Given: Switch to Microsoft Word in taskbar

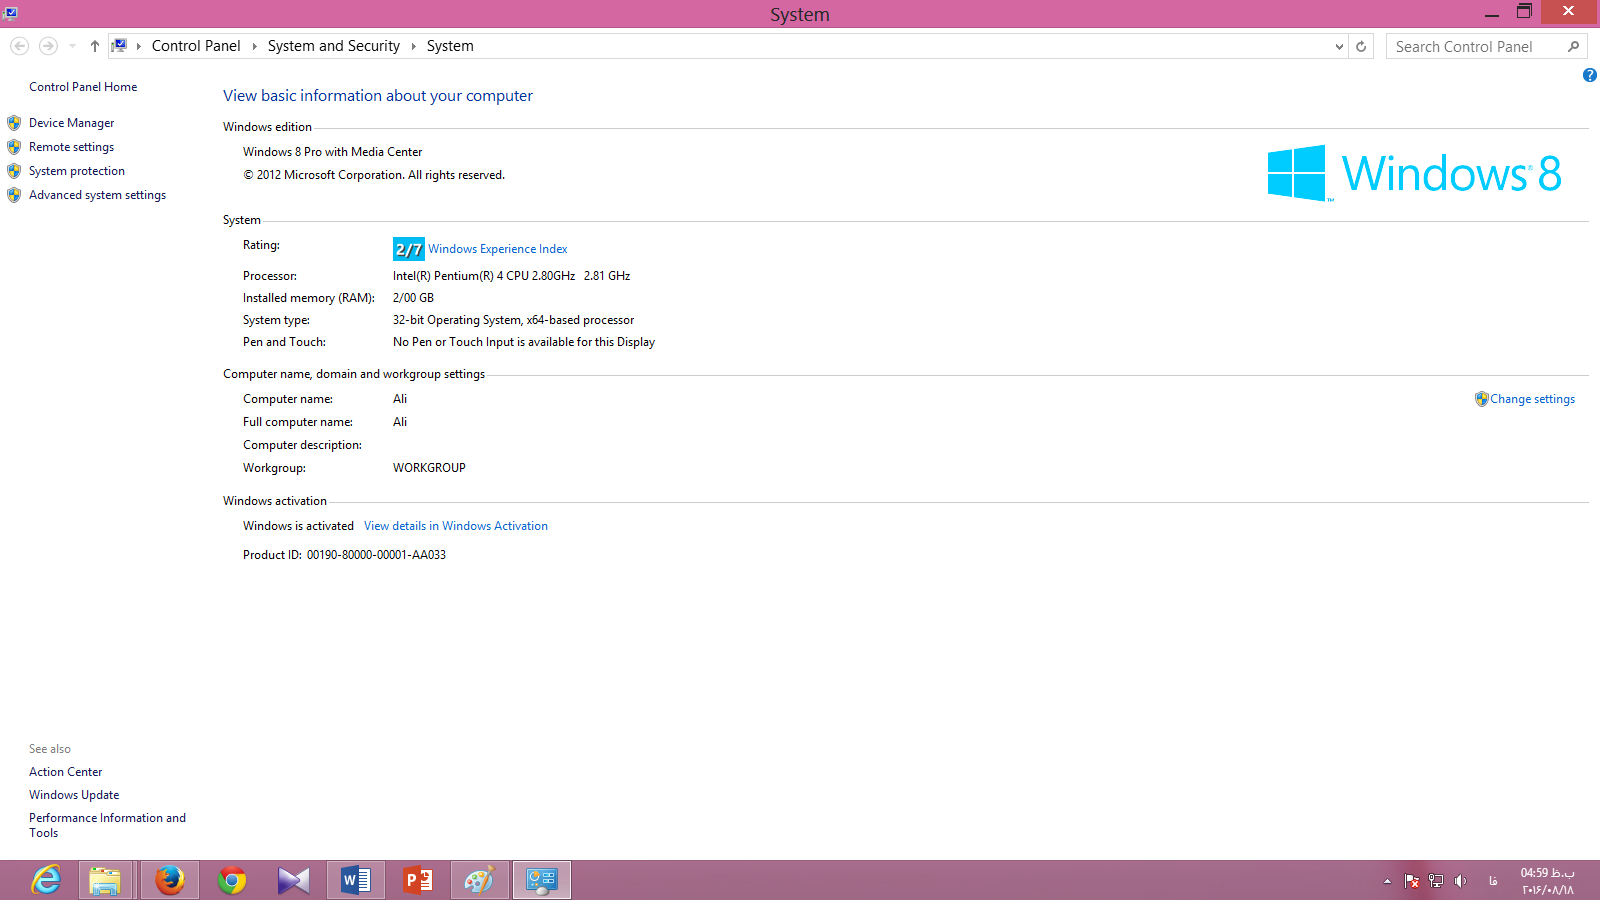Looking at the screenshot, I should (356, 880).
